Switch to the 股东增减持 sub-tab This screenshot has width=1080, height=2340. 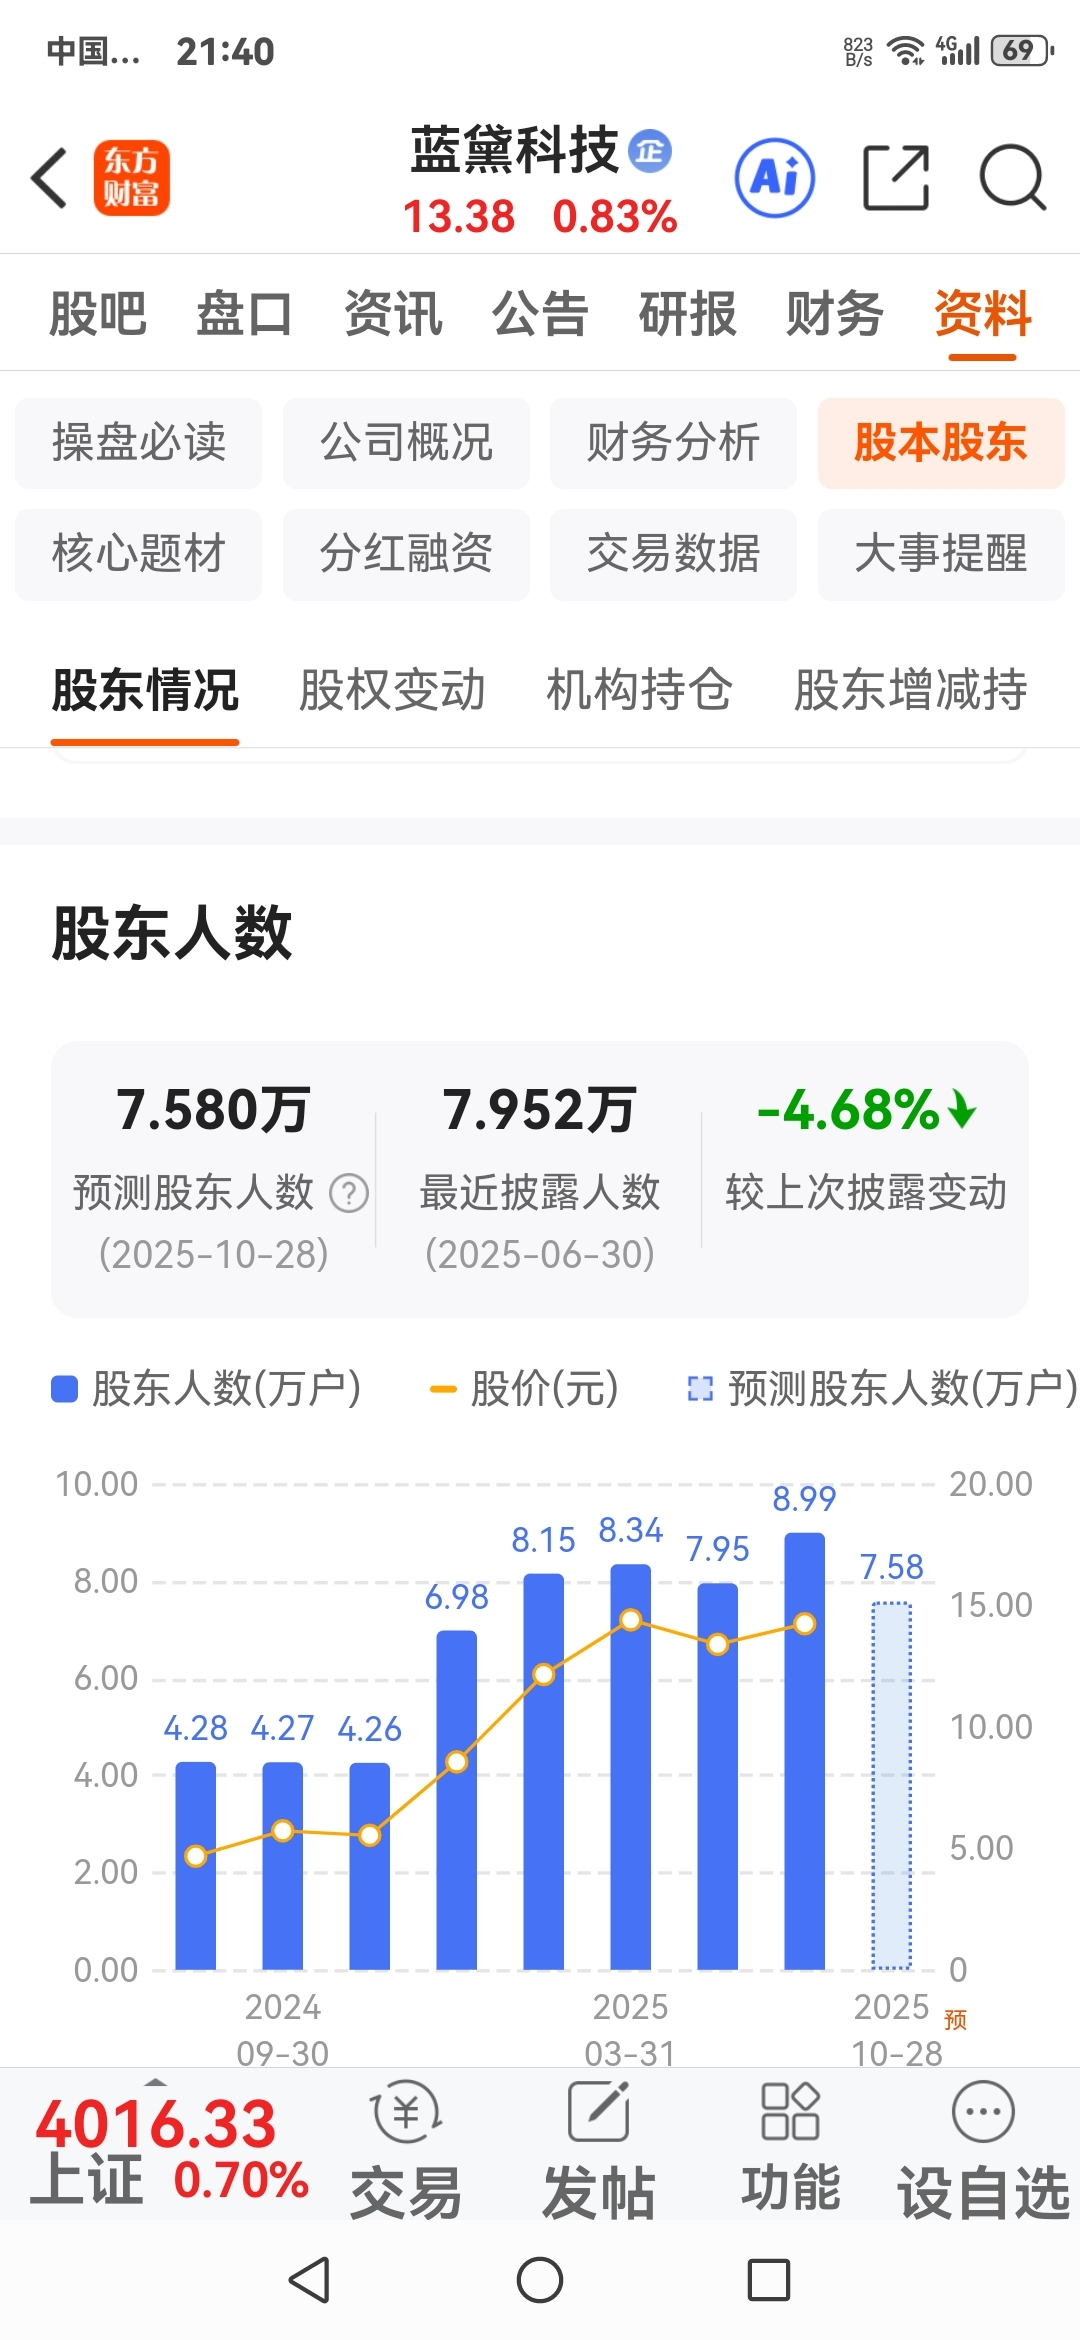point(911,690)
